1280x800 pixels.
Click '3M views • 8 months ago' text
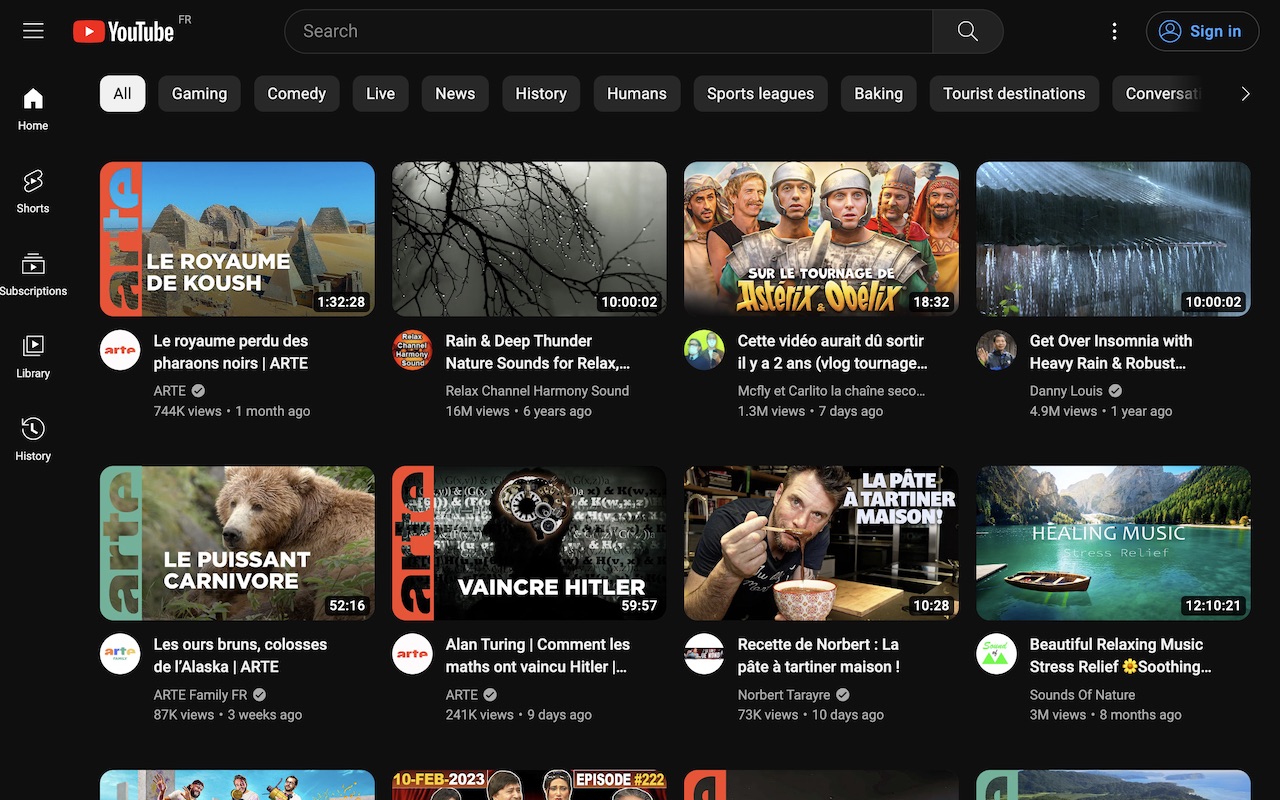click(1105, 715)
